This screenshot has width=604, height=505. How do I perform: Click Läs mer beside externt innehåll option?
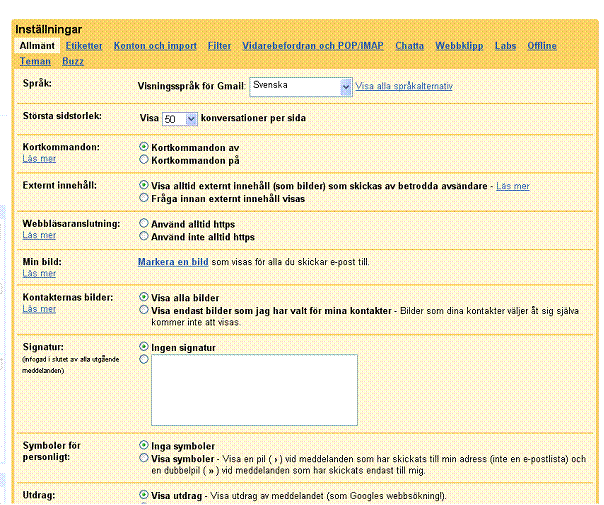coord(513,186)
